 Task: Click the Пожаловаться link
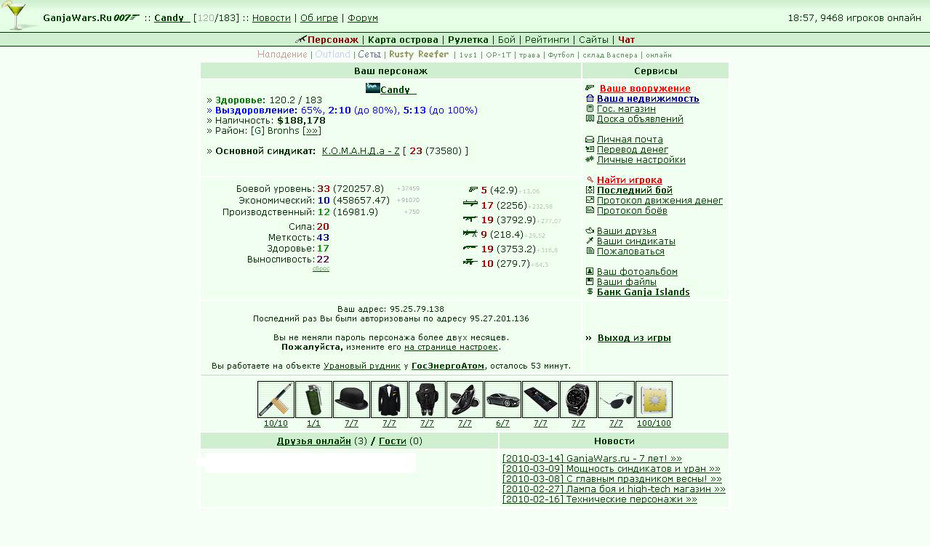coord(630,251)
